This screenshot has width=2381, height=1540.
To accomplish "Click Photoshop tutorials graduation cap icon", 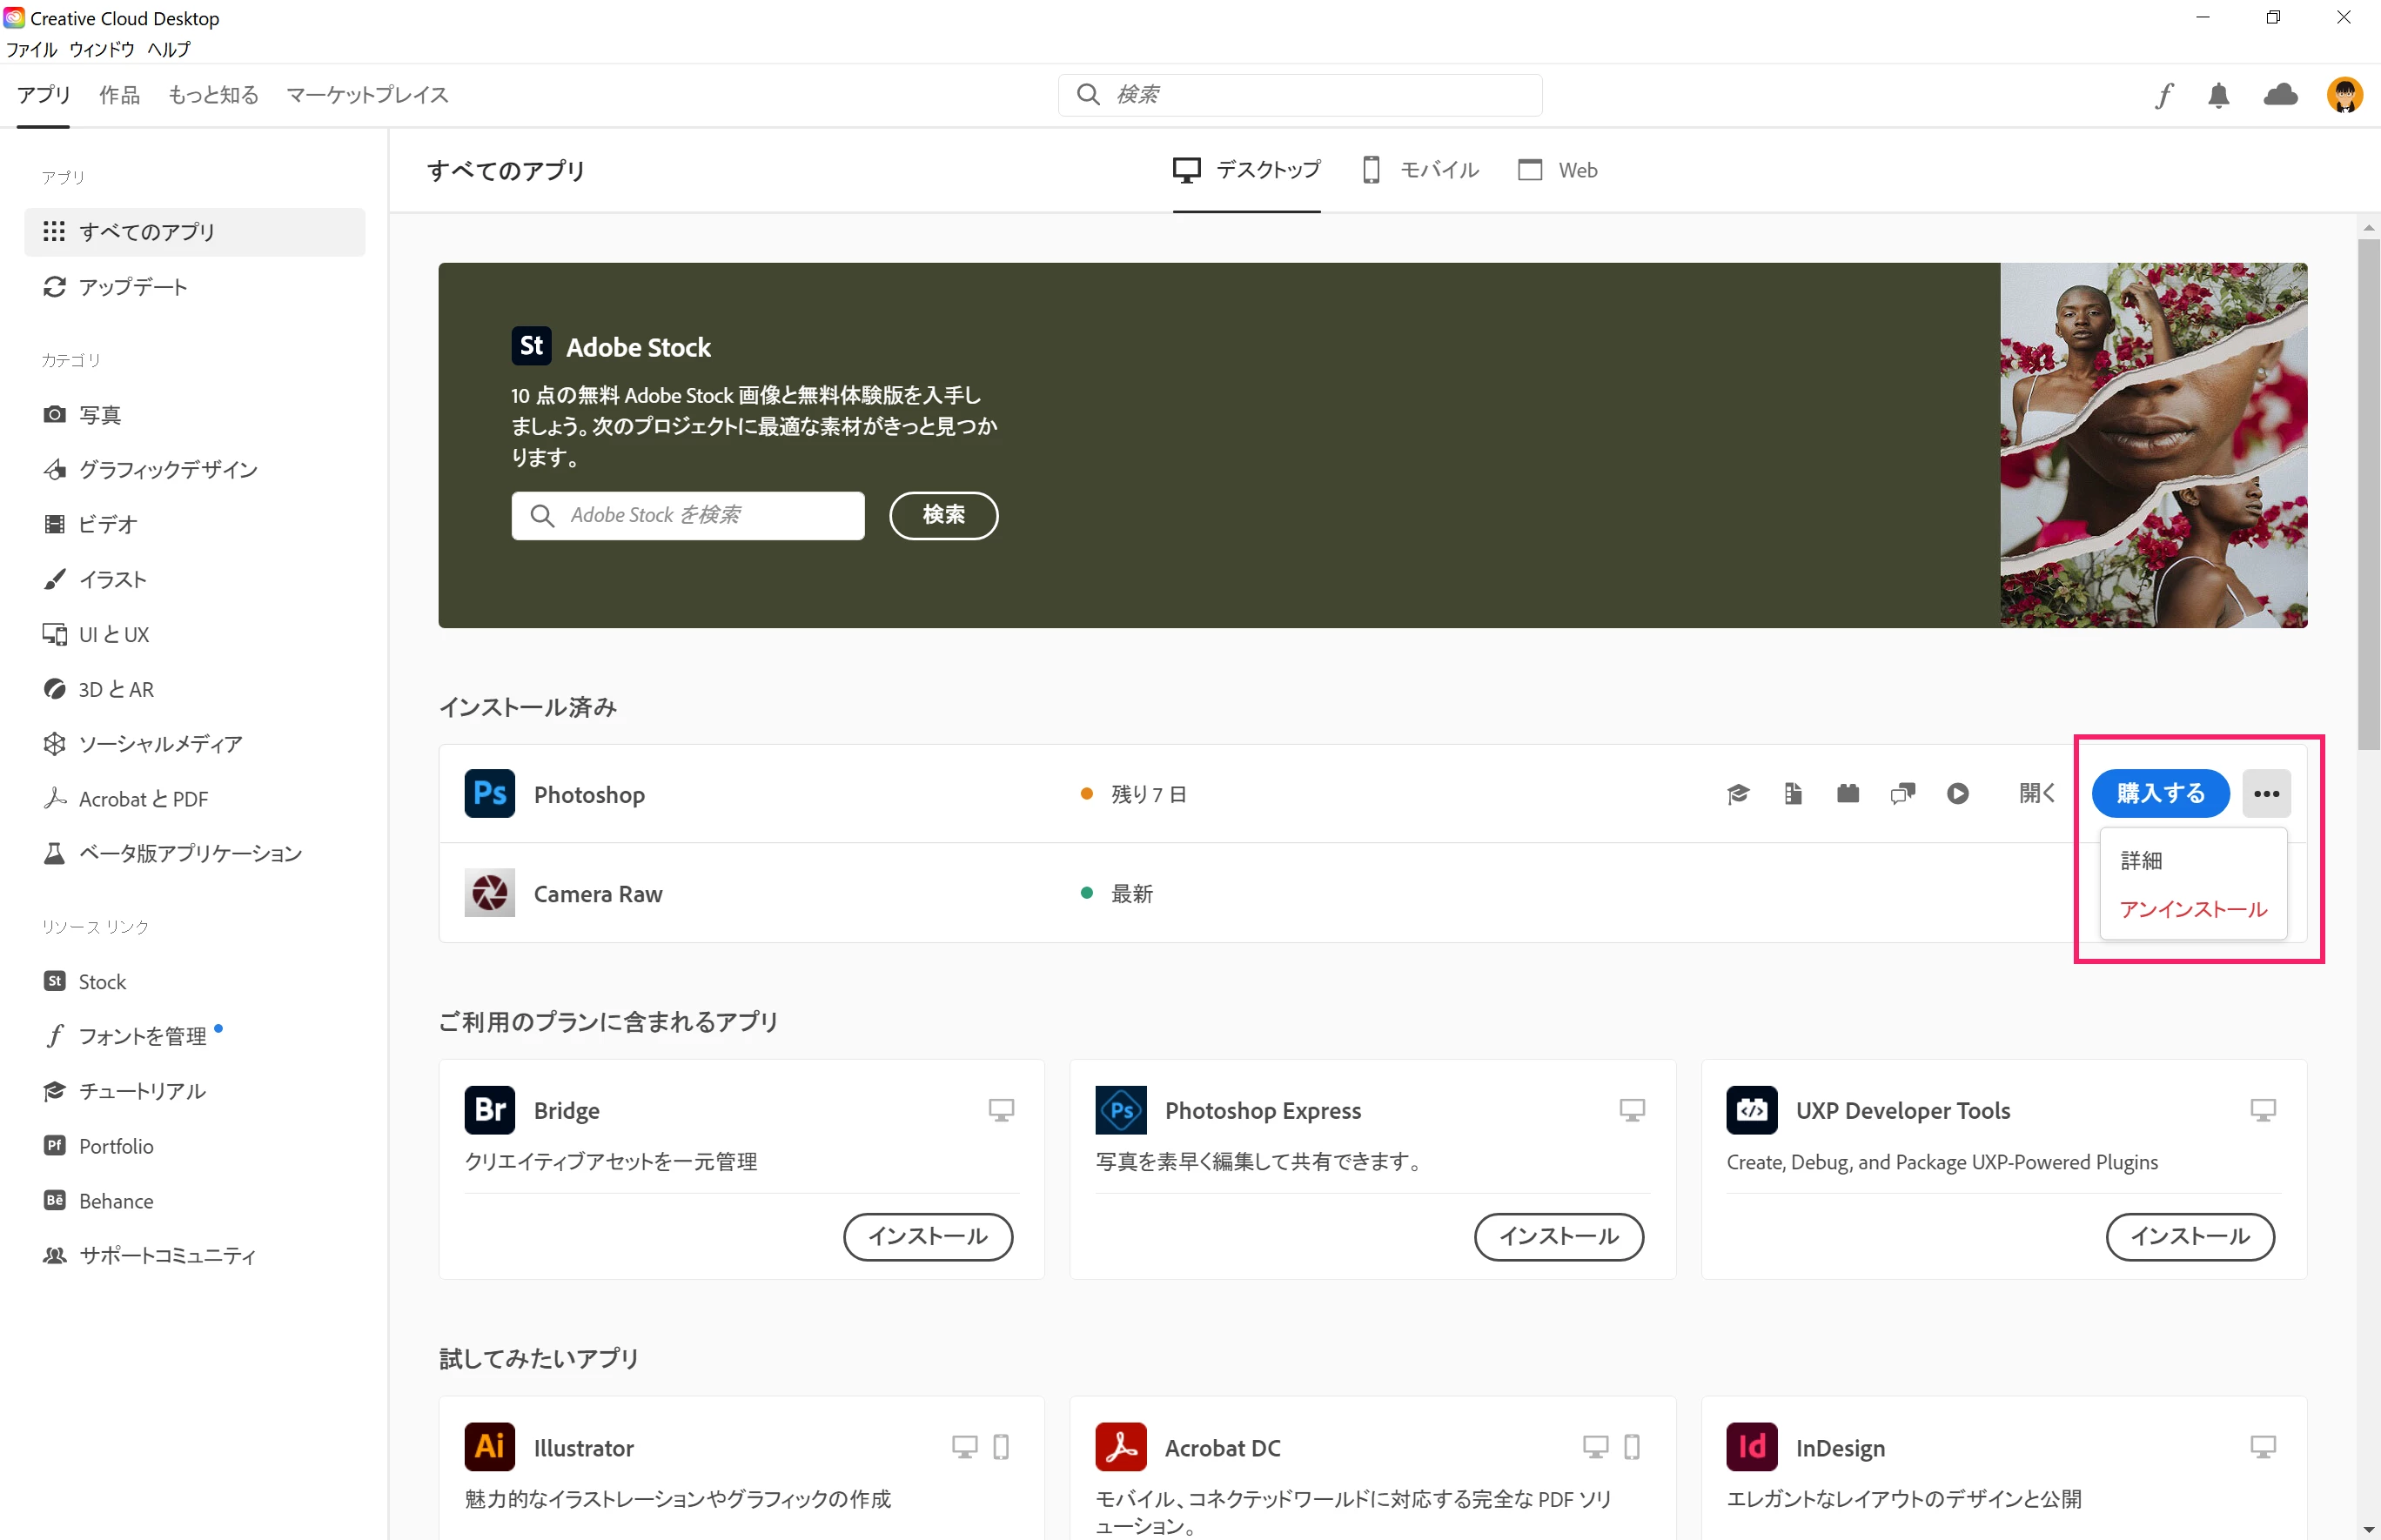I will 1738,794.
